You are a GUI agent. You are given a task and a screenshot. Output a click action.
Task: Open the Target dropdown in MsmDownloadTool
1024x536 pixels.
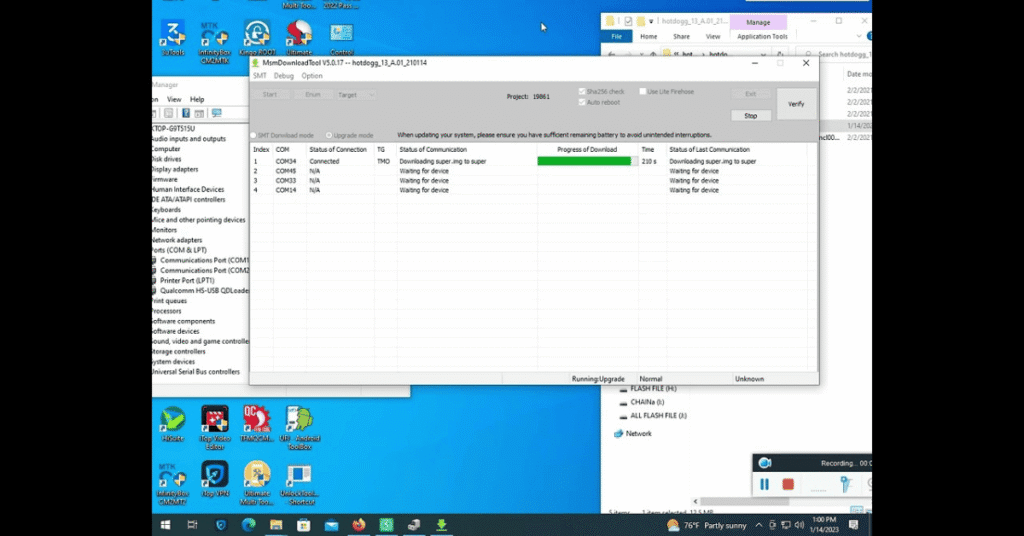(x=356, y=95)
